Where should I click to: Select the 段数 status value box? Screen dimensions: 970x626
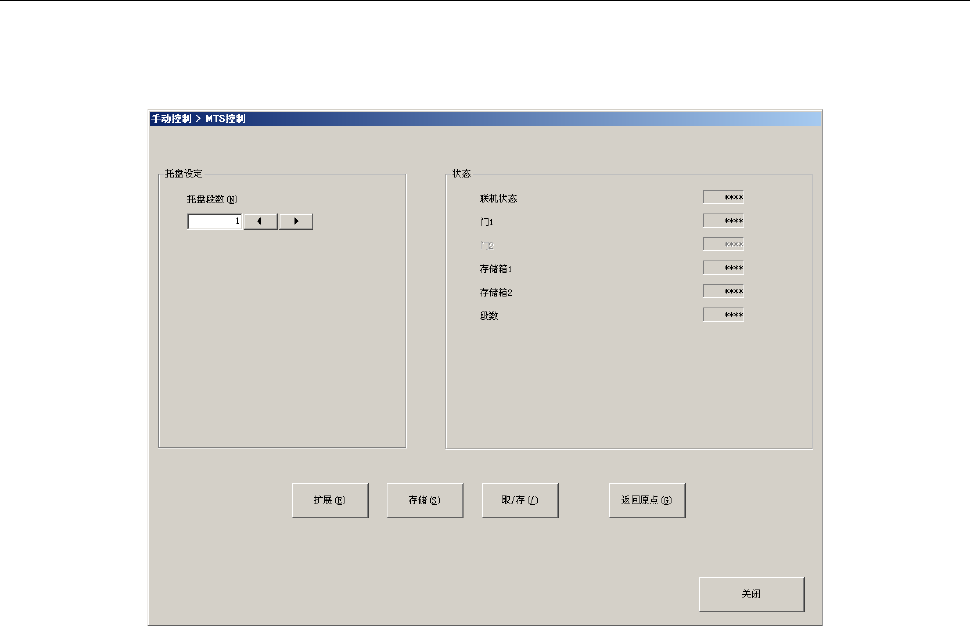click(723, 315)
